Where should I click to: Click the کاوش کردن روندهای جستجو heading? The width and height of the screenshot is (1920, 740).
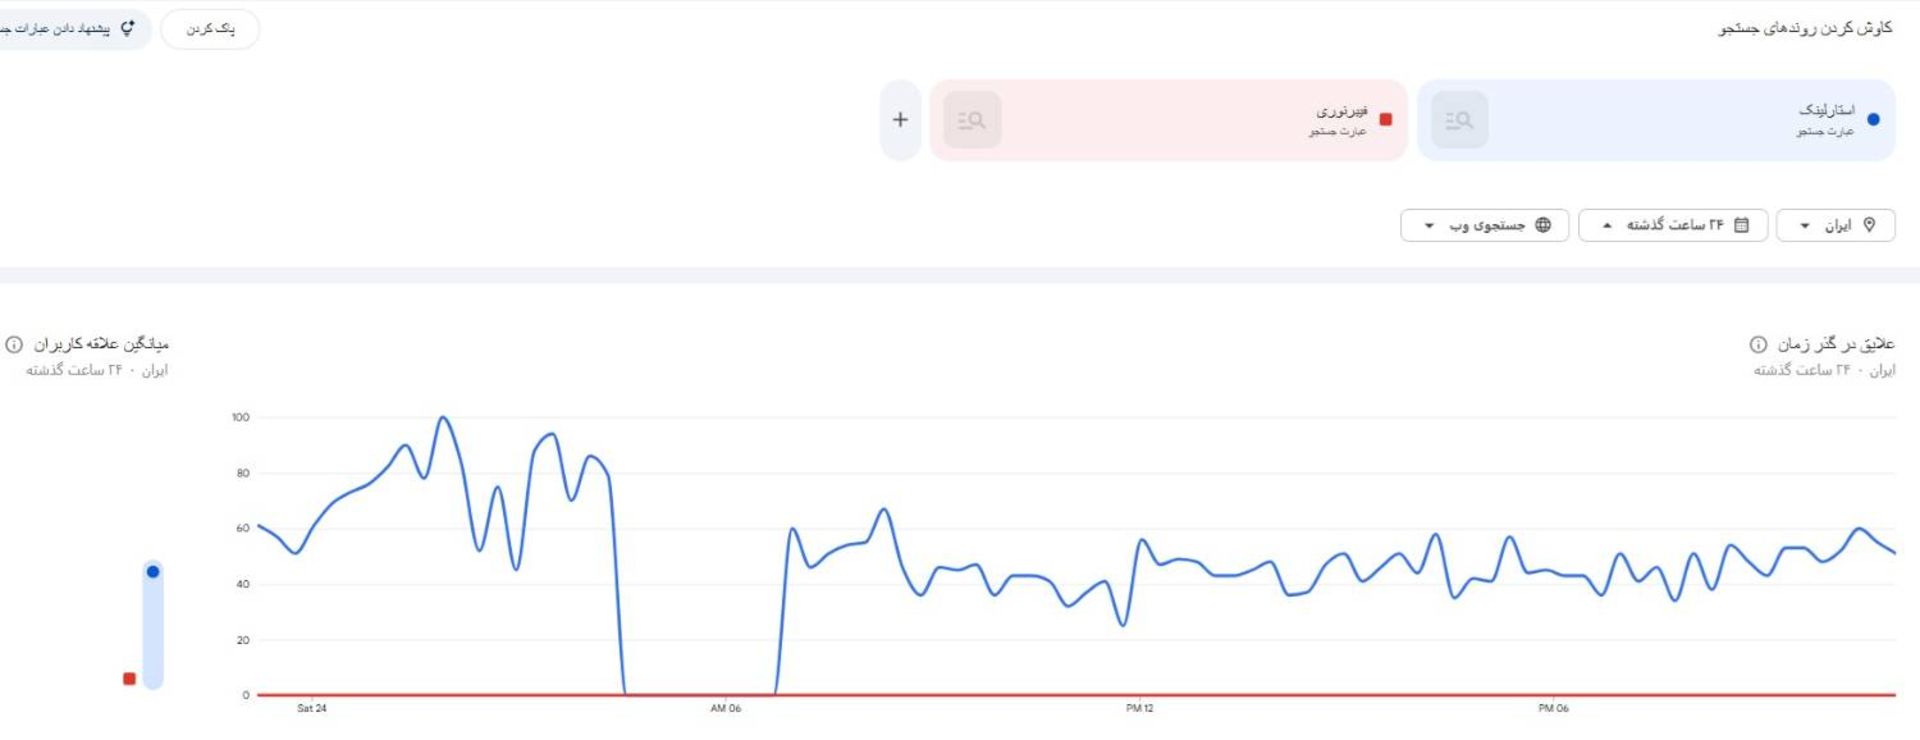click(x=1805, y=28)
